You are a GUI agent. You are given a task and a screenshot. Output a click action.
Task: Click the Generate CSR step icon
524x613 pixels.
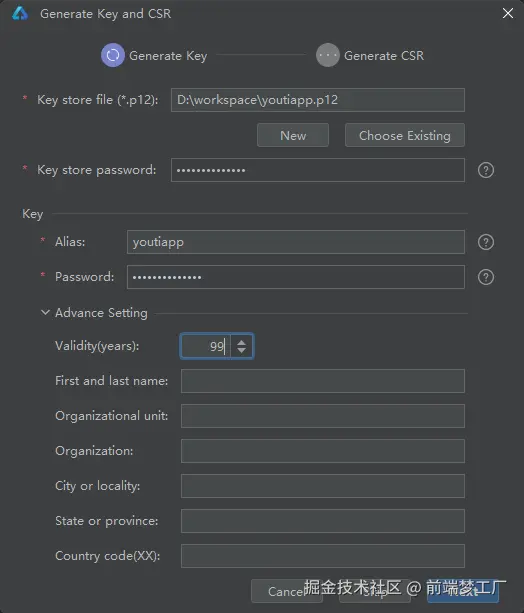click(x=328, y=55)
